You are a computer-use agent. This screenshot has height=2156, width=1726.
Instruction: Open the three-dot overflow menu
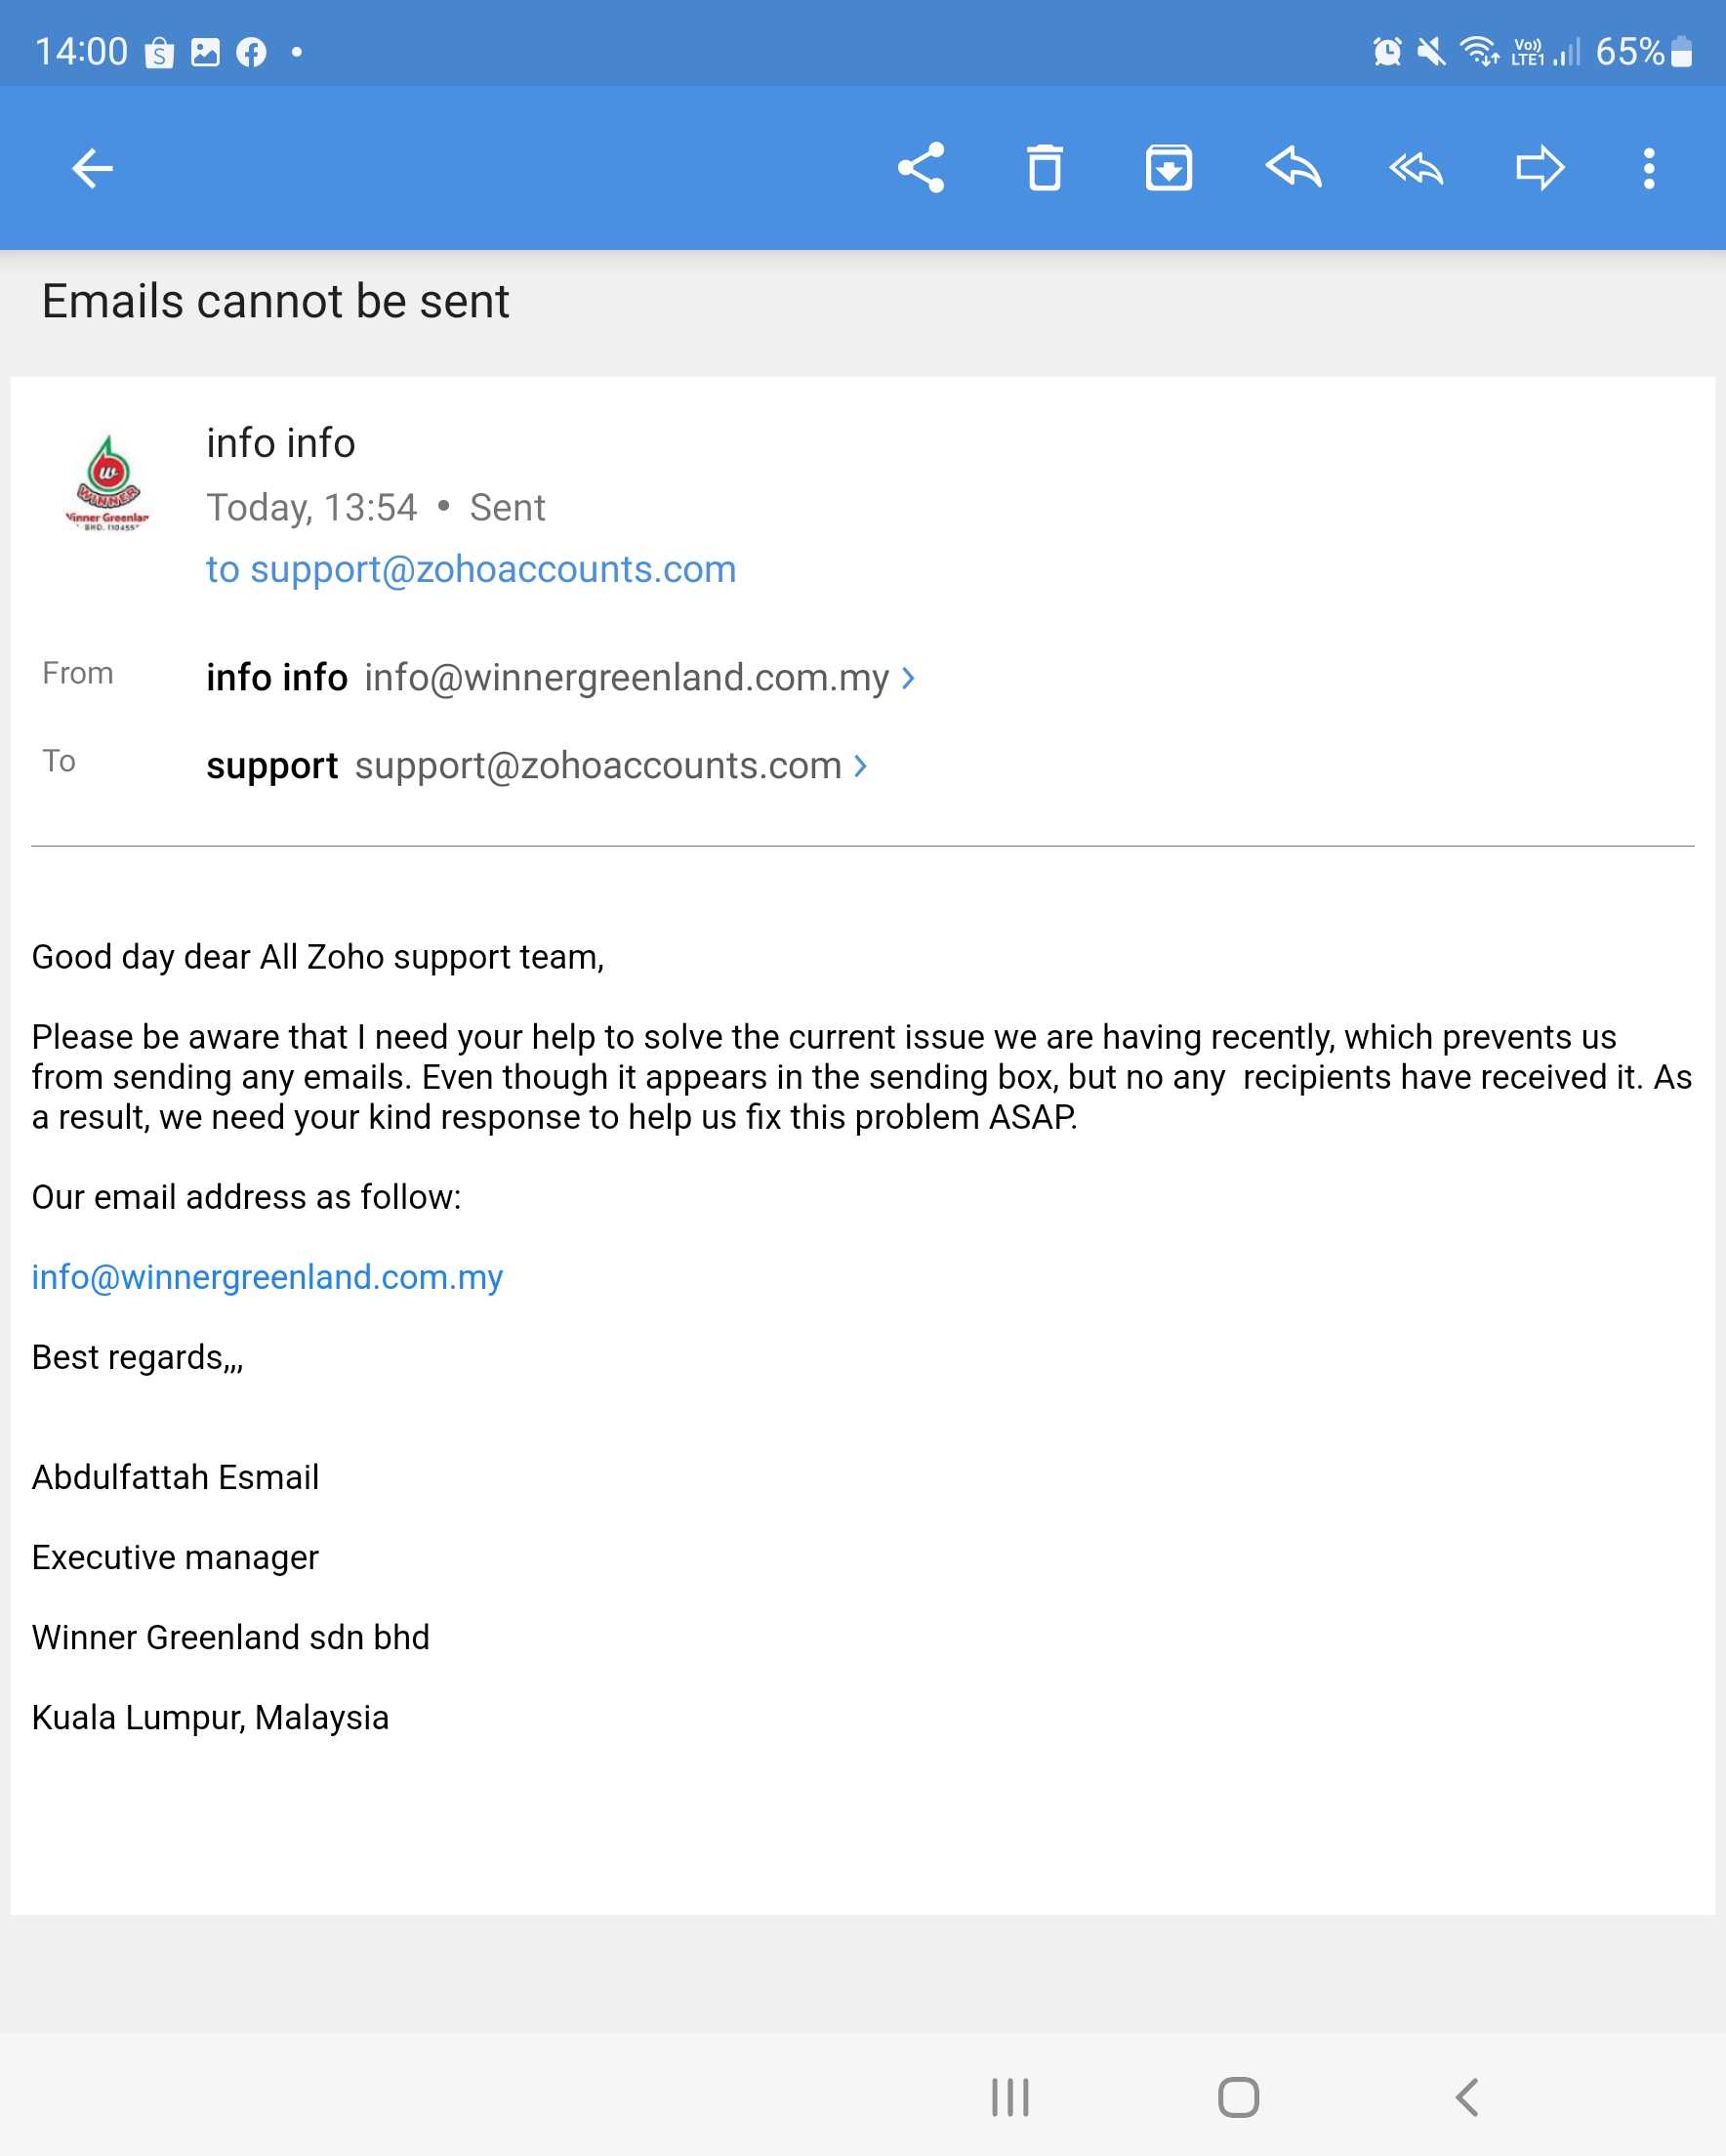(1648, 168)
